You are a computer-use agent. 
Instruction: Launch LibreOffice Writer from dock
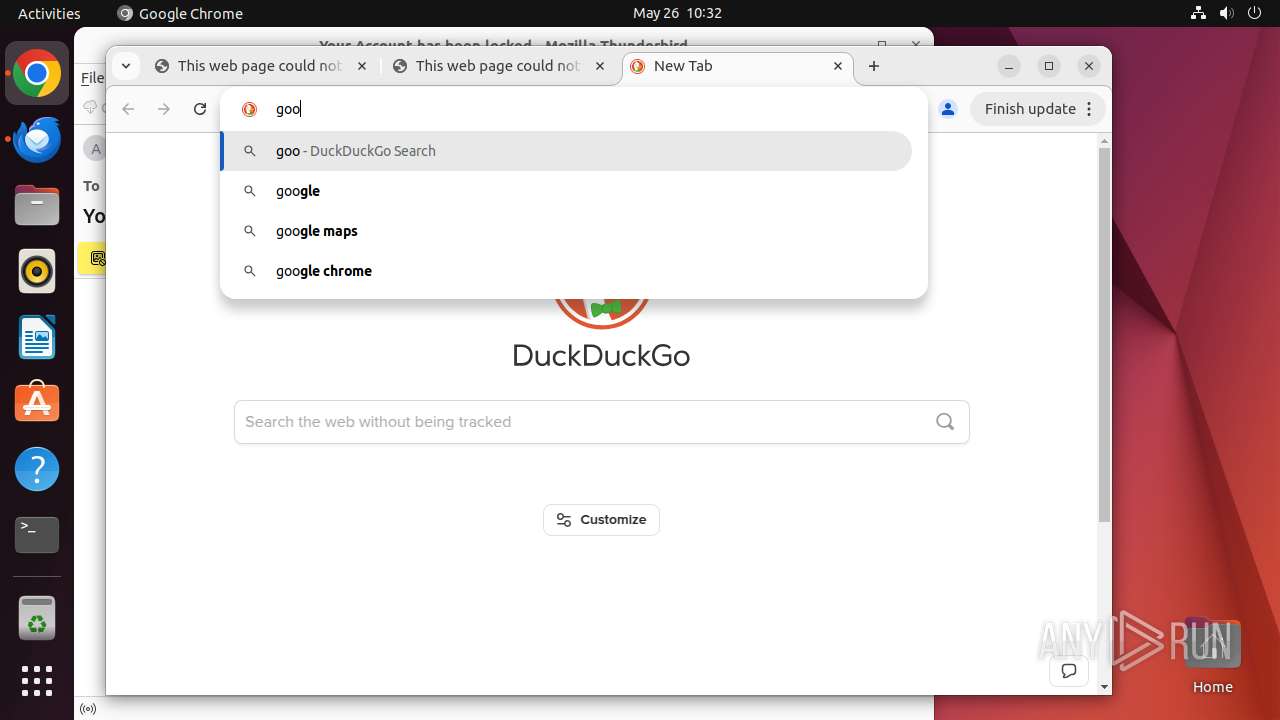[37, 337]
